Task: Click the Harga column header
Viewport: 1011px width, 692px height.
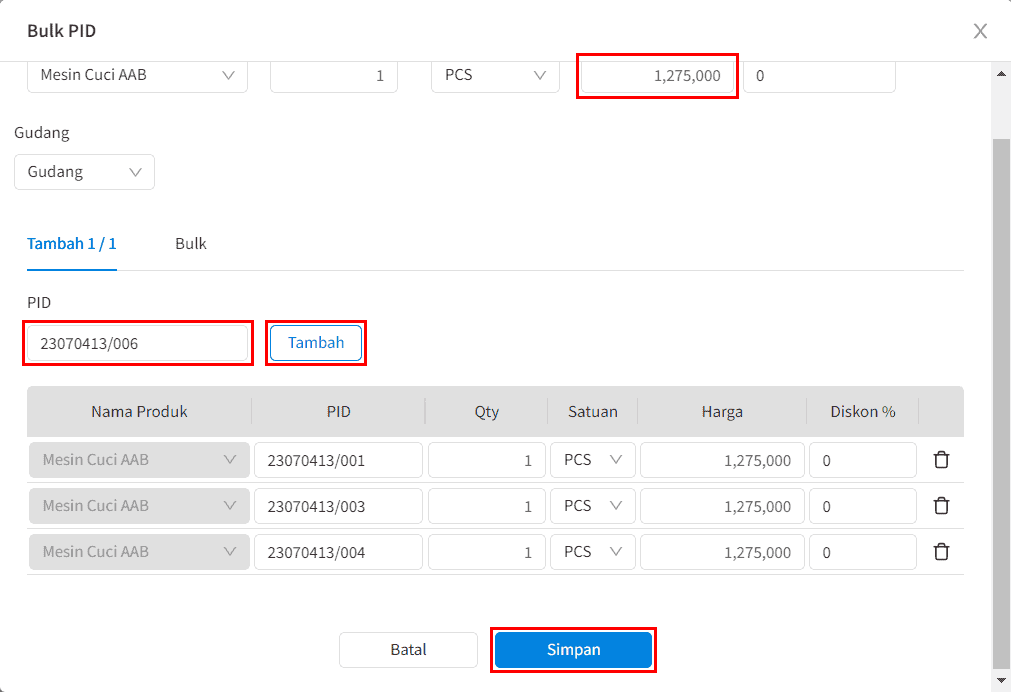Action: pyautogui.click(x=722, y=411)
